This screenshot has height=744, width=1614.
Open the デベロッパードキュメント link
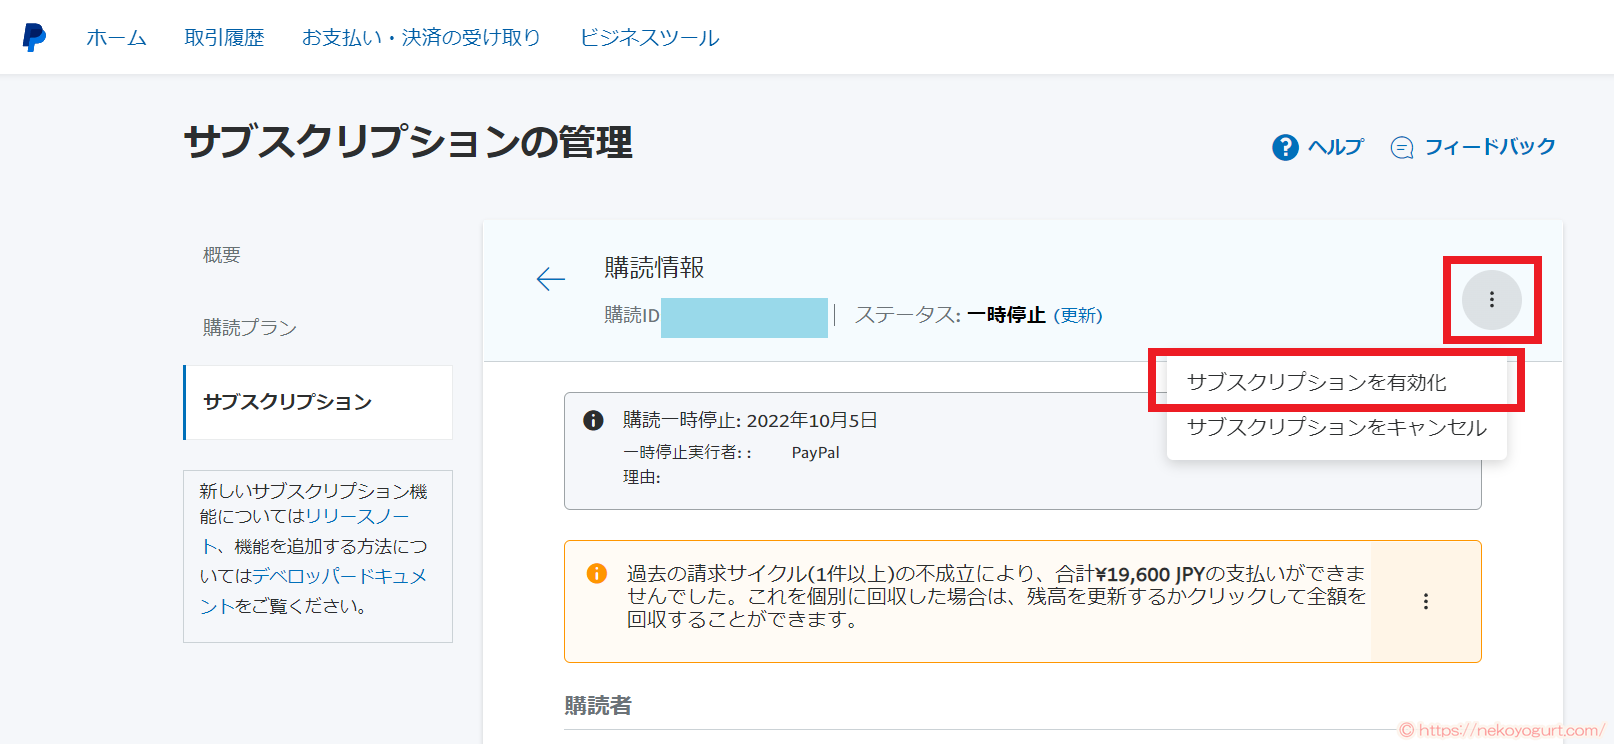coord(313,591)
